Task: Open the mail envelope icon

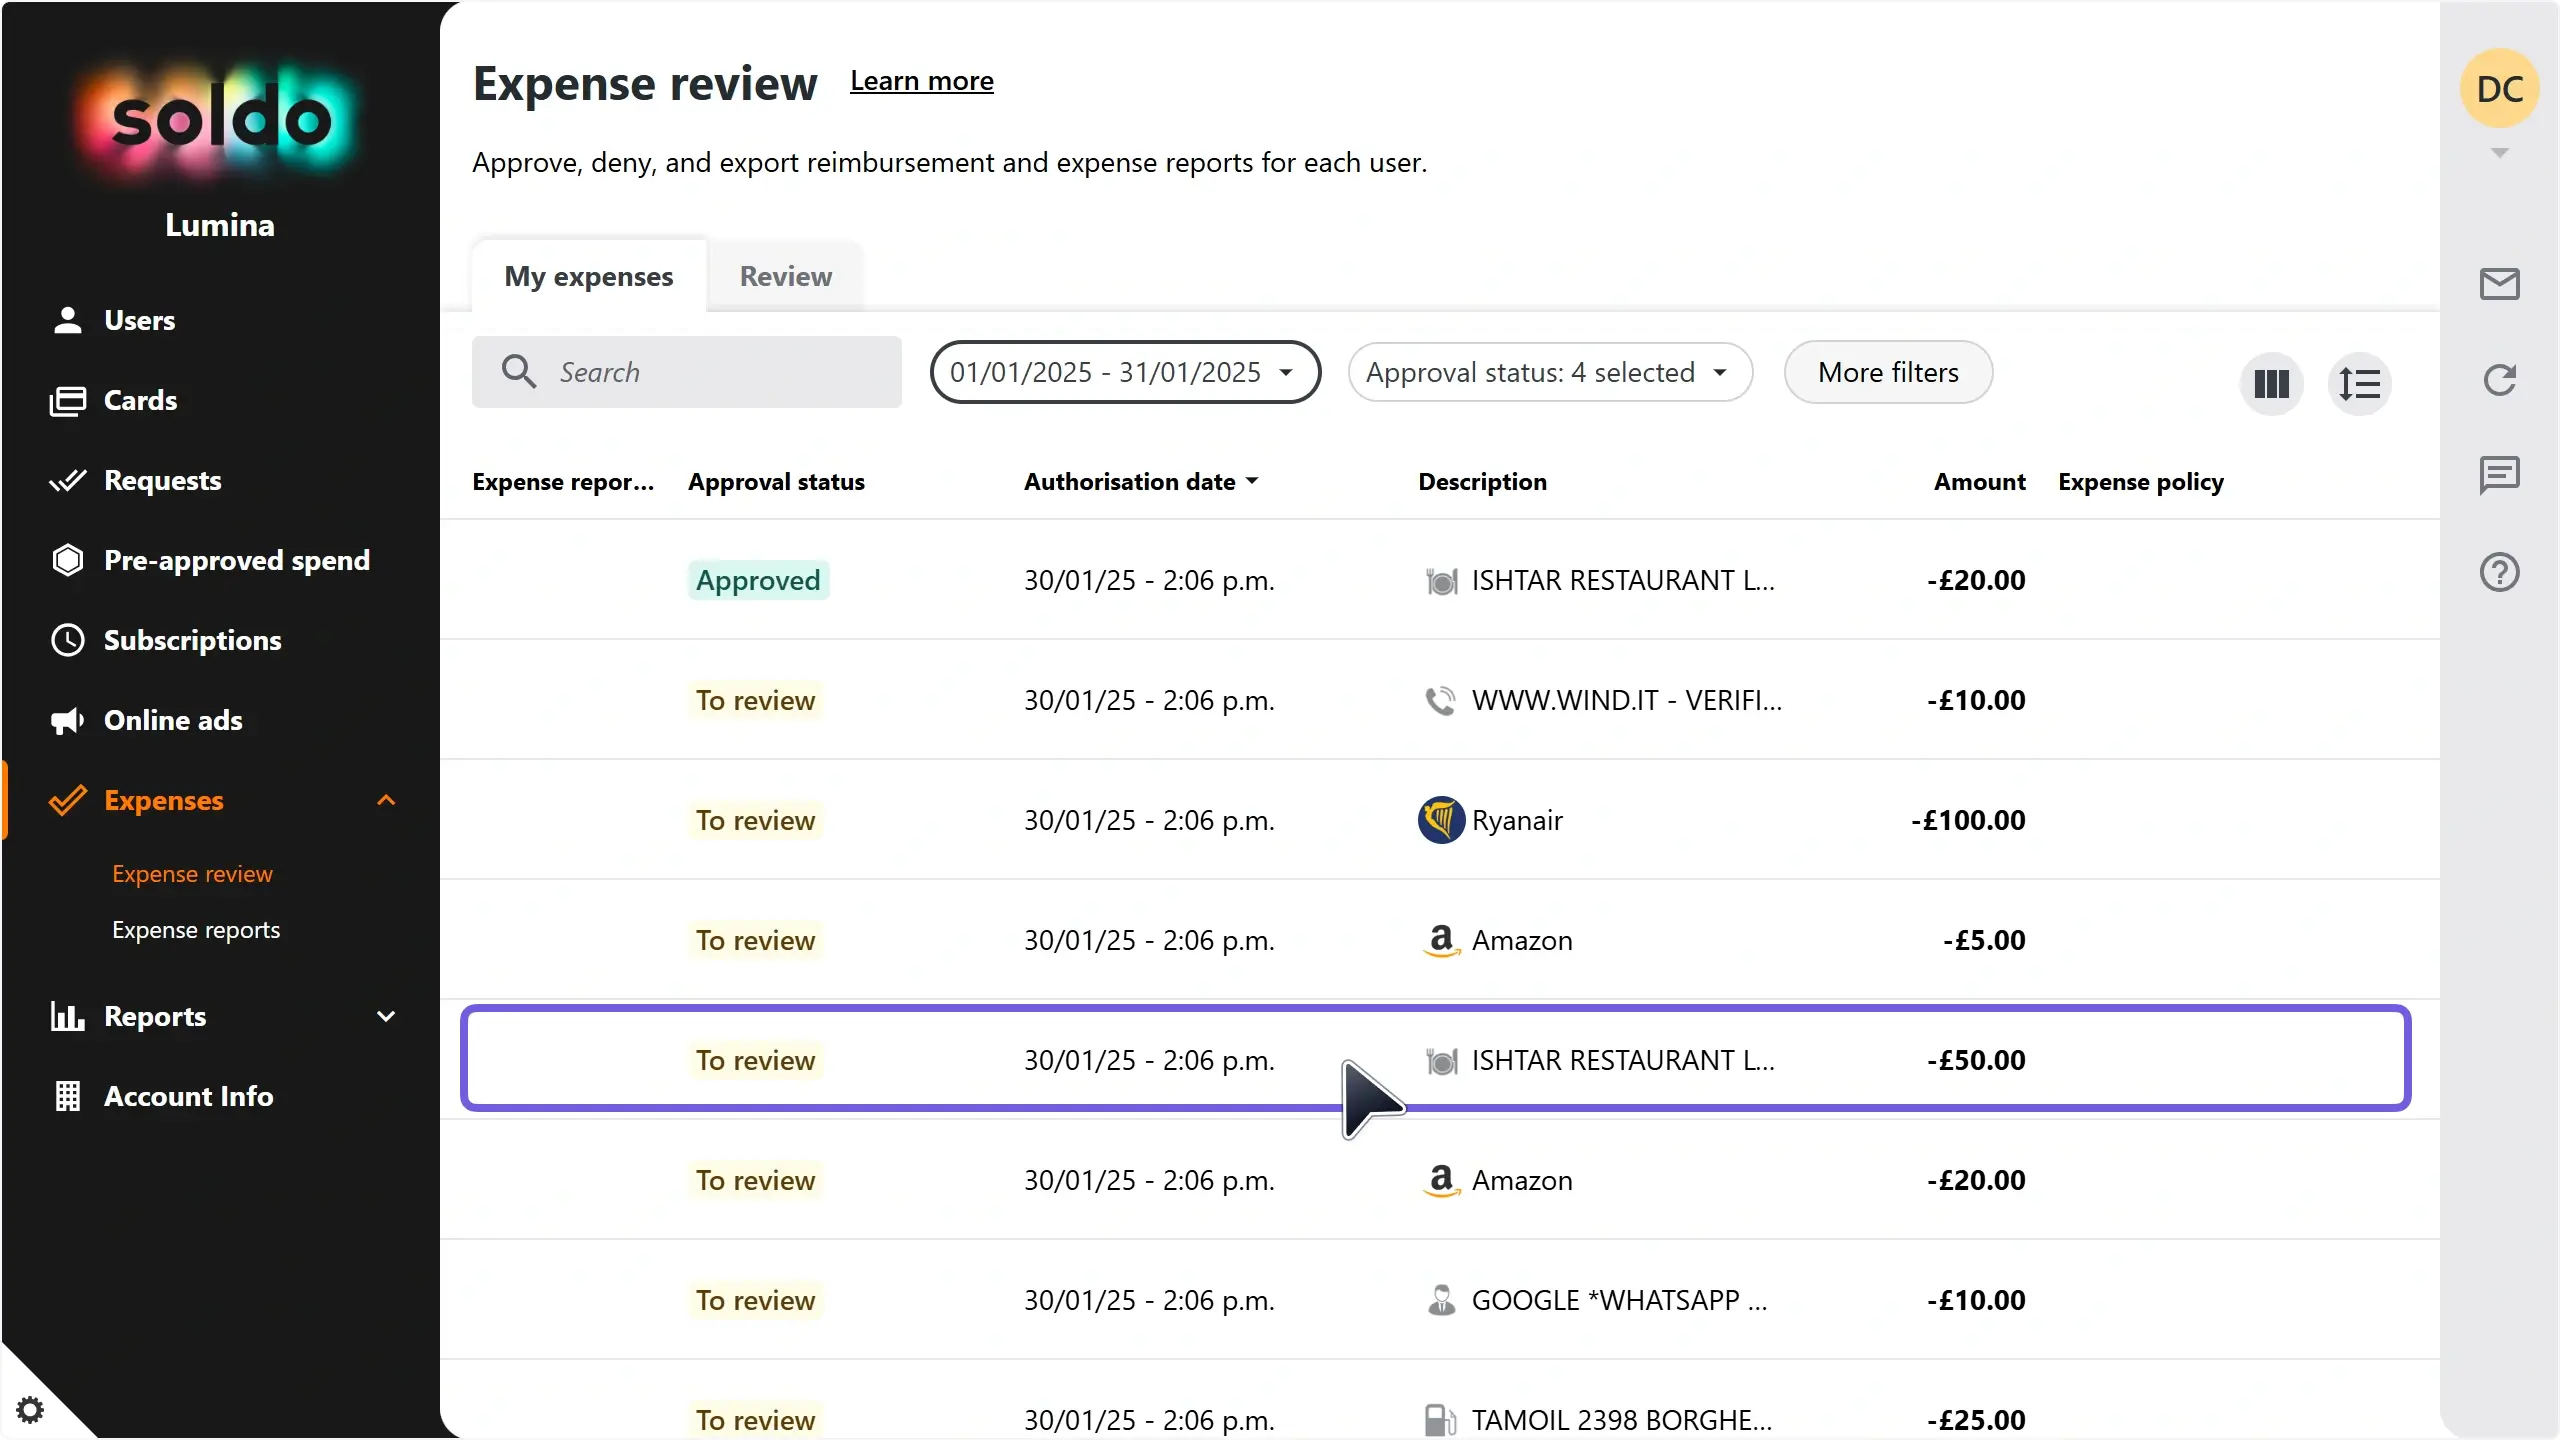Action: (x=2499, y=284)
